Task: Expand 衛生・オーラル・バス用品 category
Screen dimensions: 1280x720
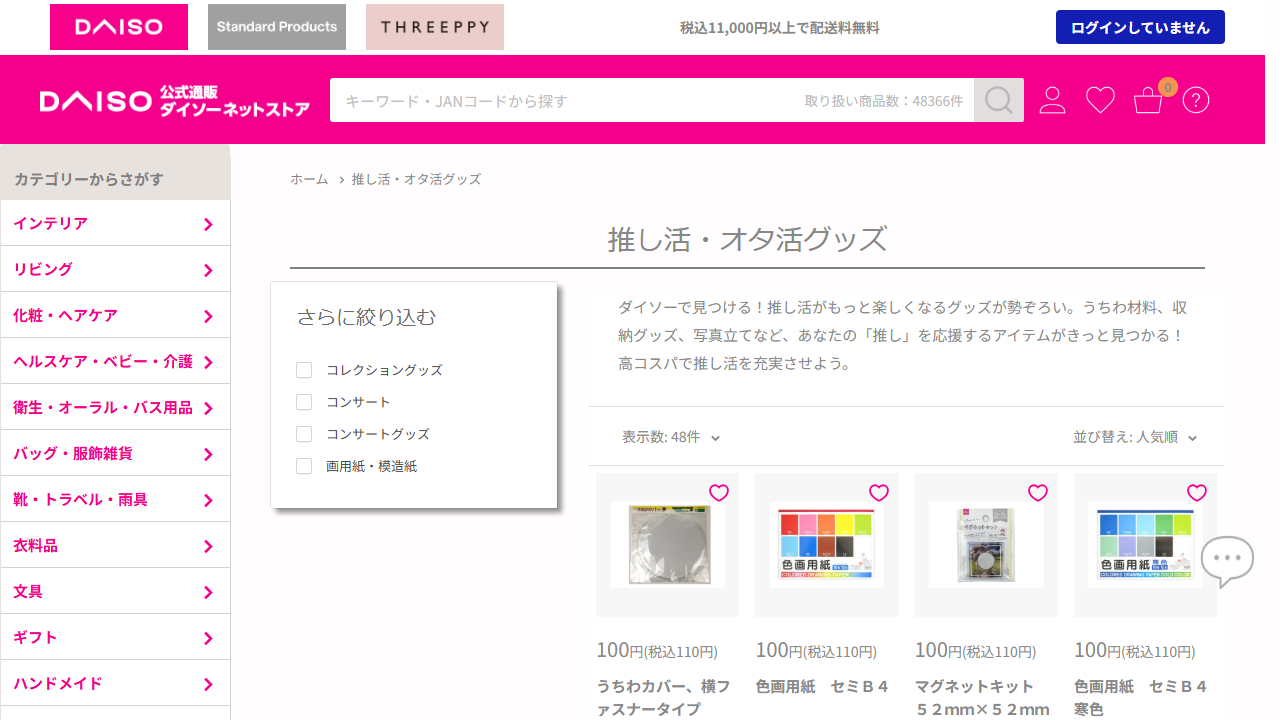Action: pos(115,407)
